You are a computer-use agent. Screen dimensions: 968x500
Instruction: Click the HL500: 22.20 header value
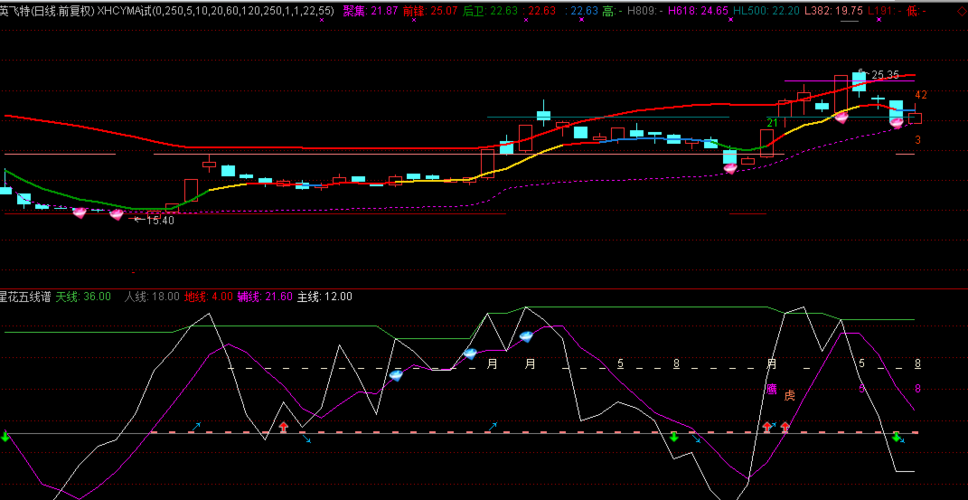click(x=766, y=10)
